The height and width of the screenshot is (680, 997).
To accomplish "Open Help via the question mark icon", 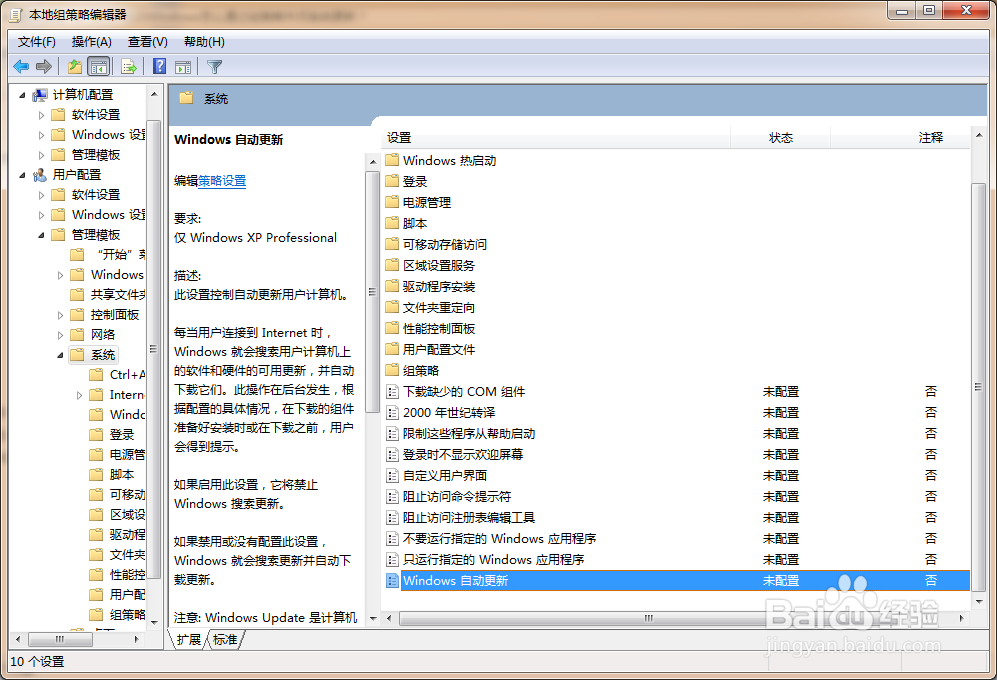I will tap(160, 66).
